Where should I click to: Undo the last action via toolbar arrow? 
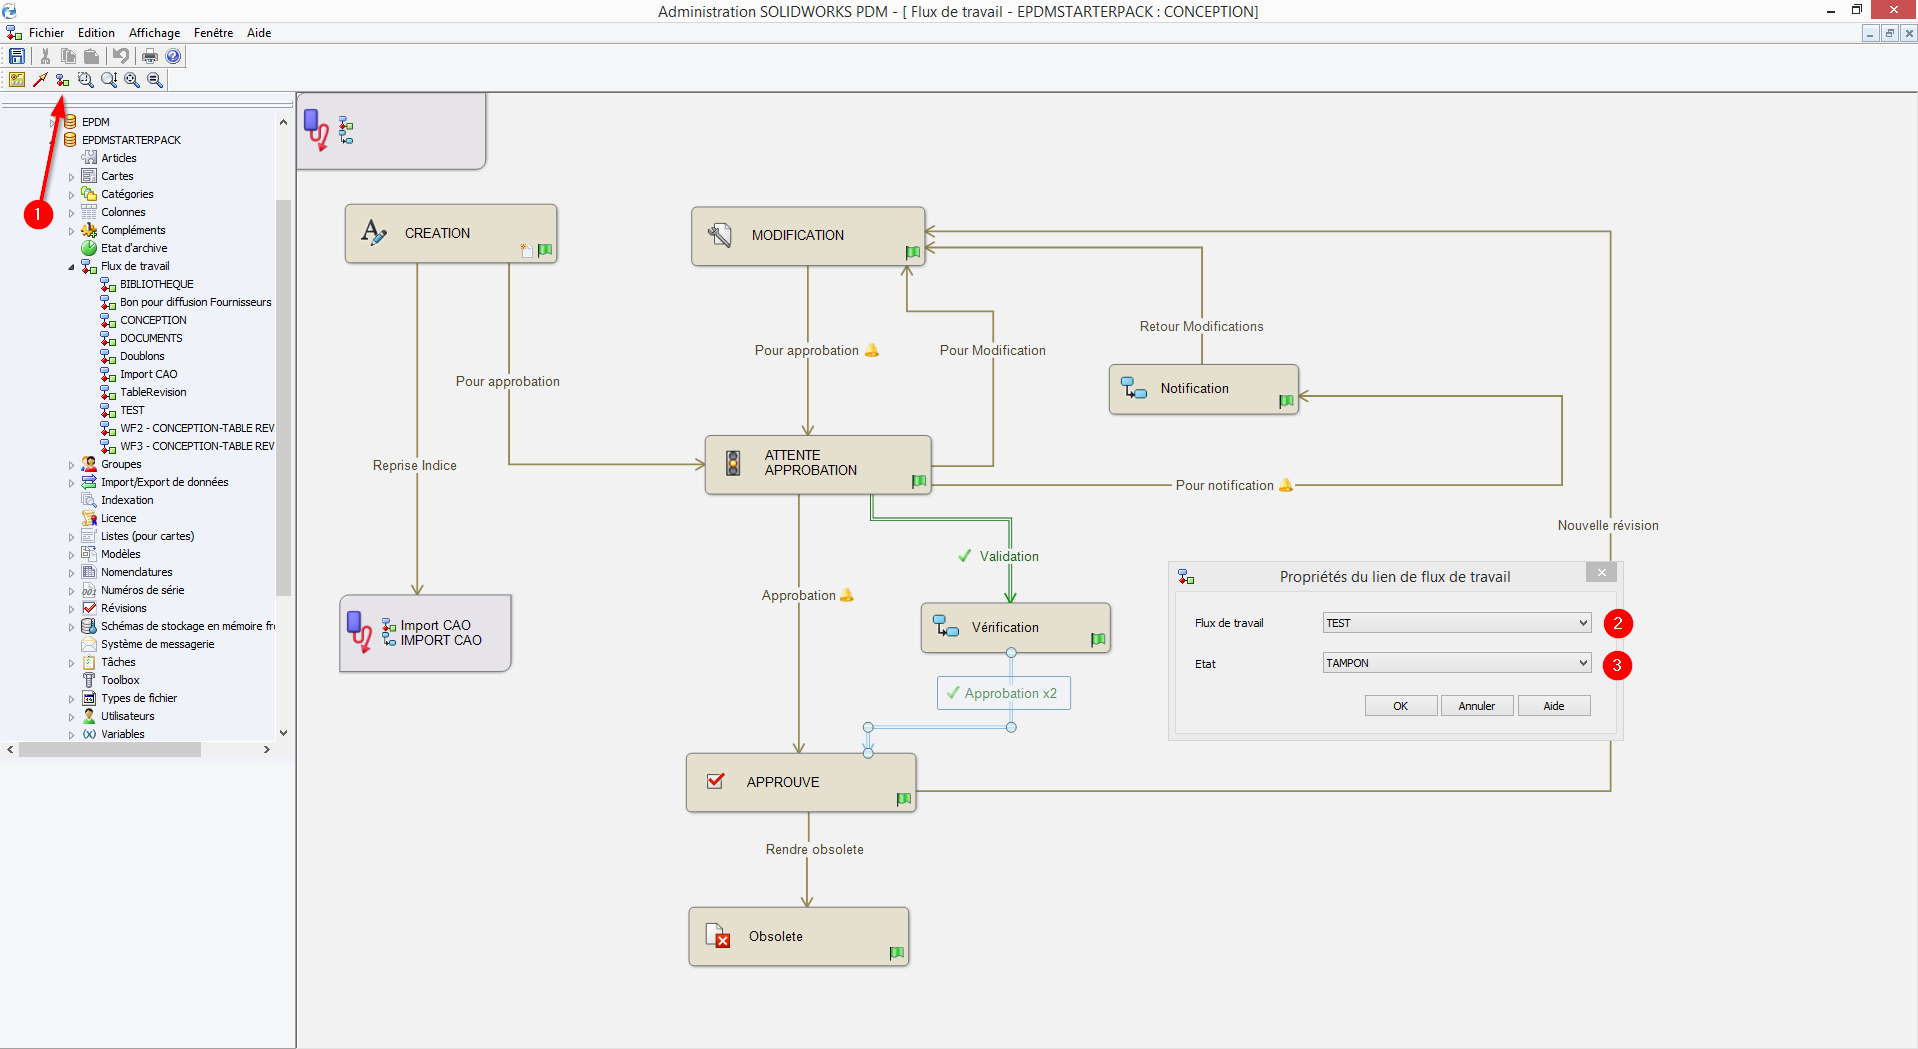coord(121,56)
